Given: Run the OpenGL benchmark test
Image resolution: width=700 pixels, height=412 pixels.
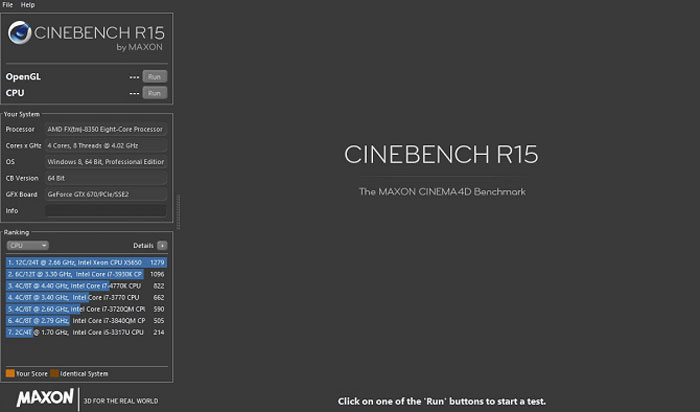Looking at the screenshot, I should pos(154,77).
